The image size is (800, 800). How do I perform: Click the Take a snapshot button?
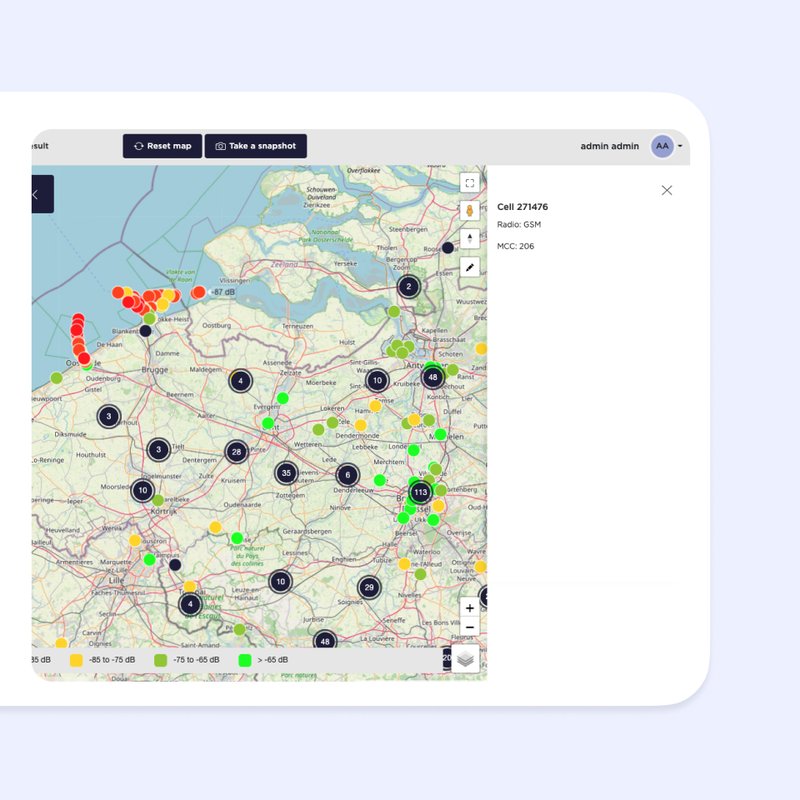255,146
